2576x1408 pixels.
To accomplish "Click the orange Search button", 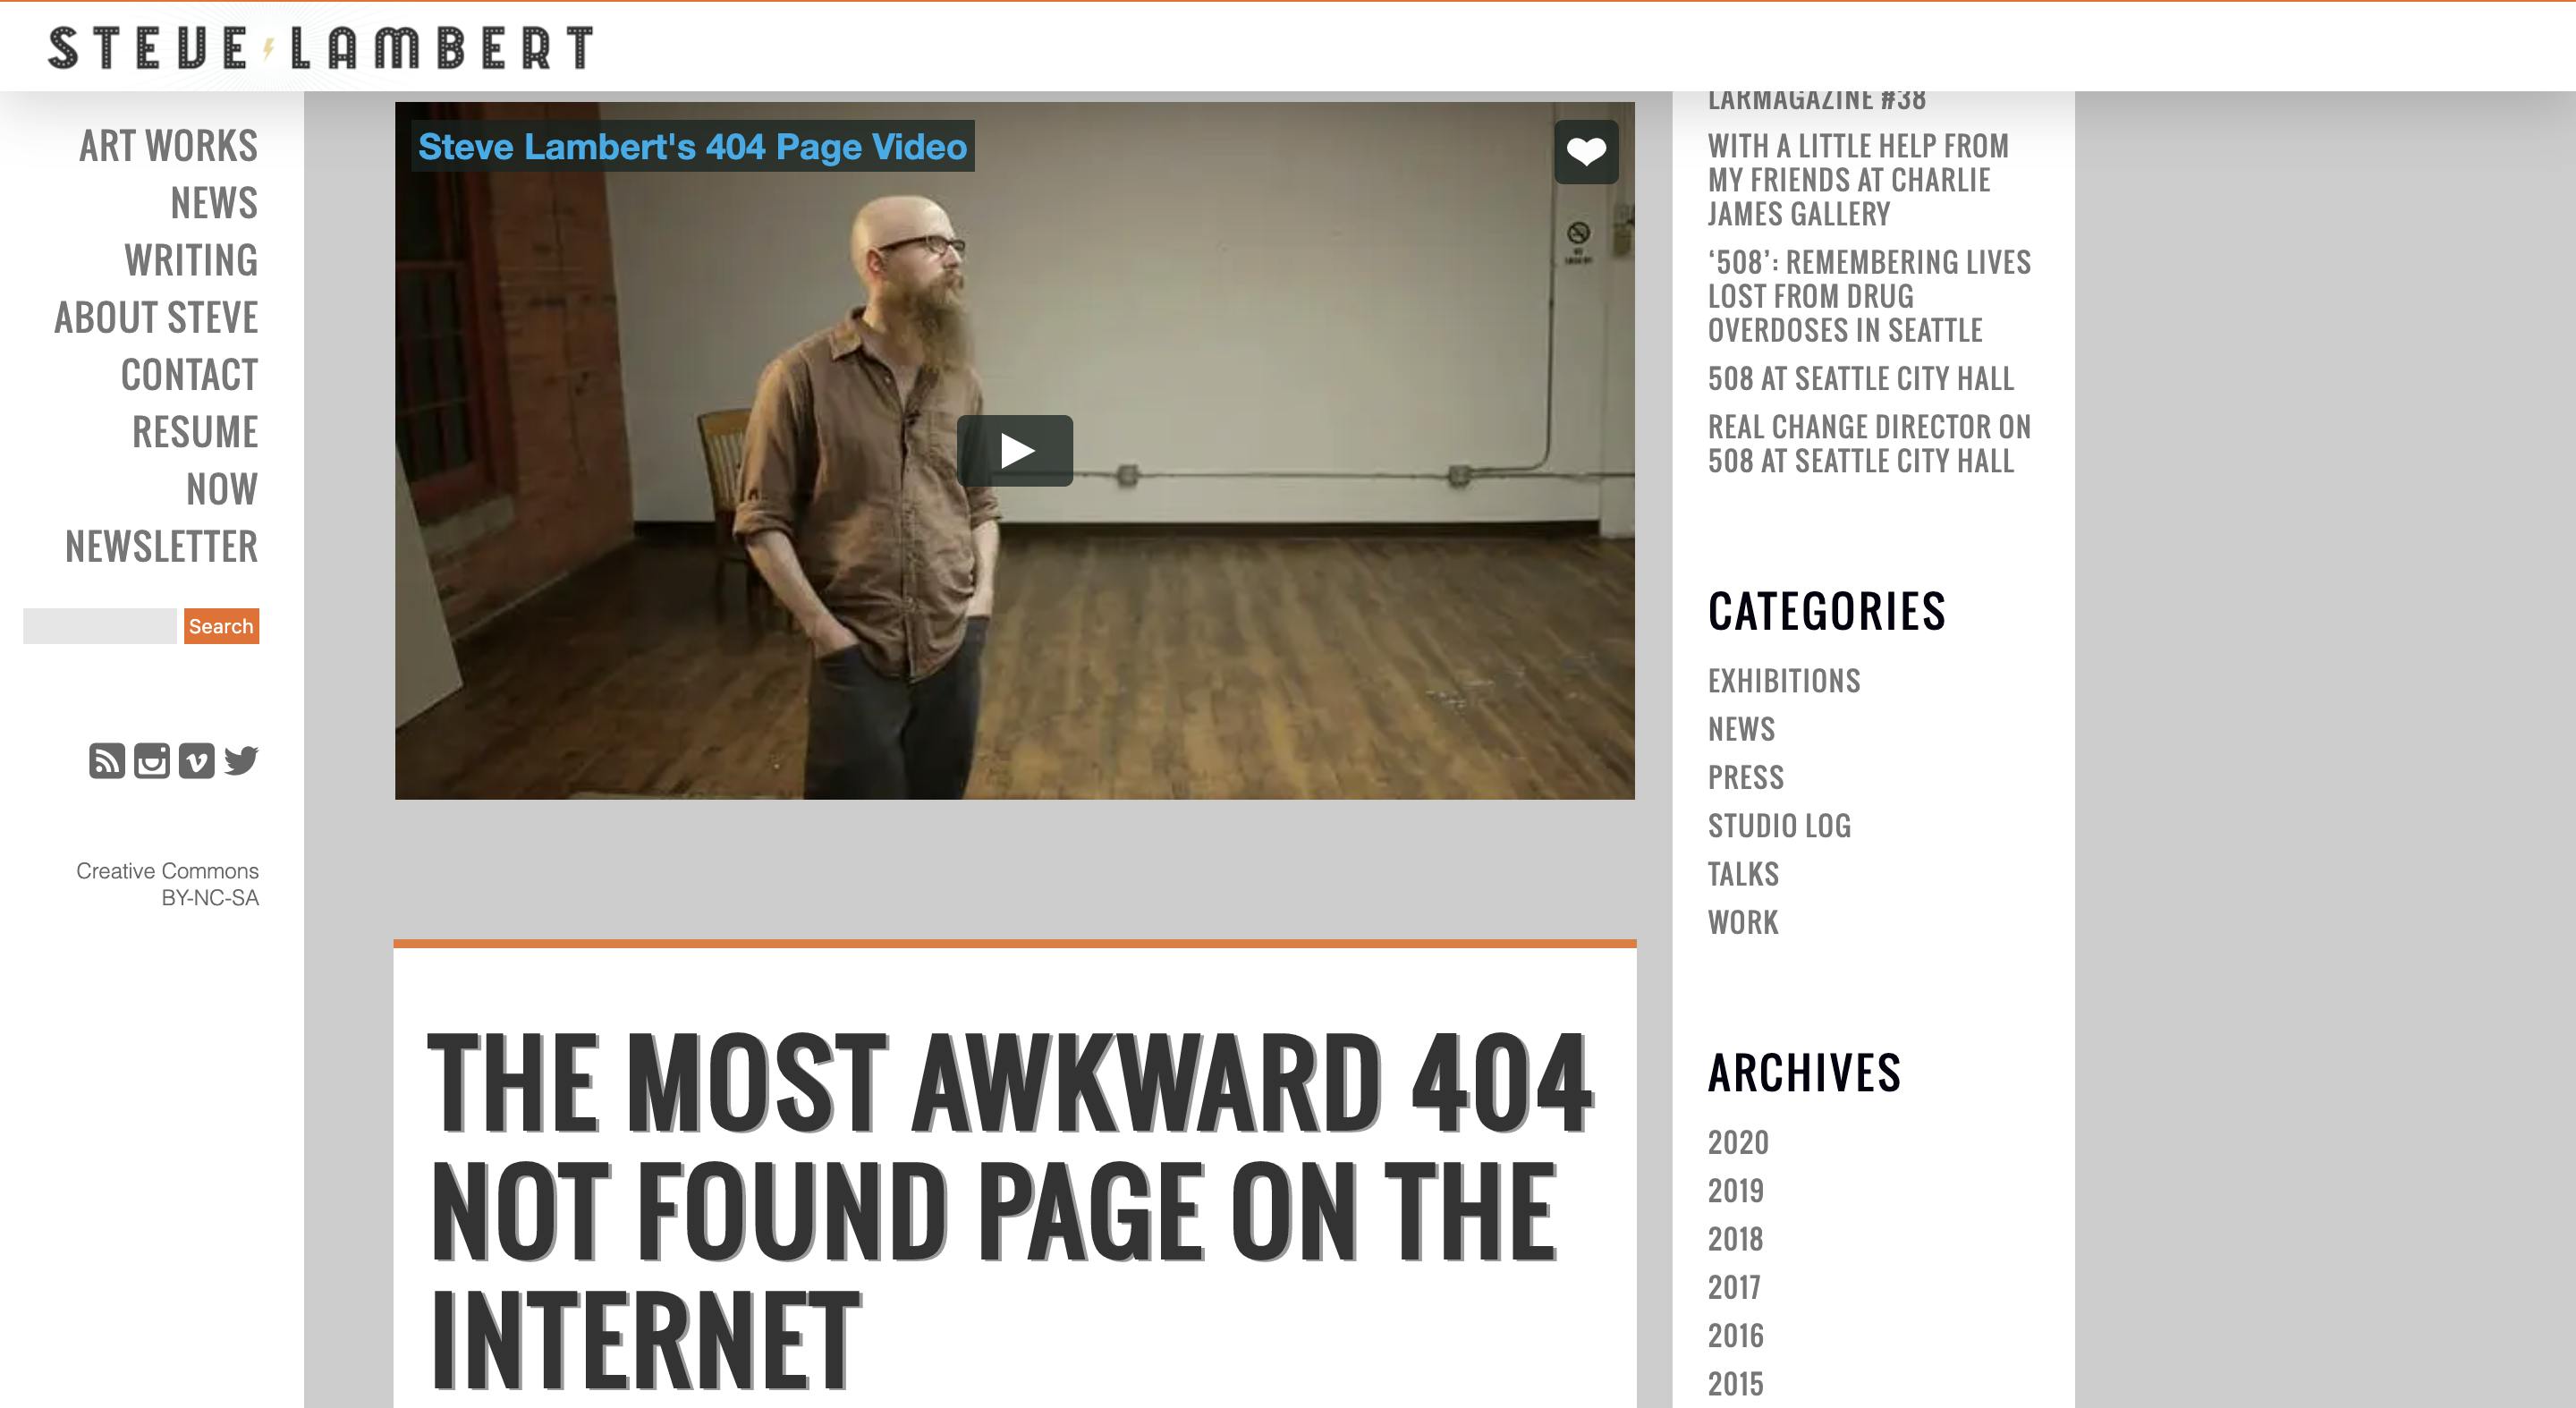I will click(x=221, y=626).
